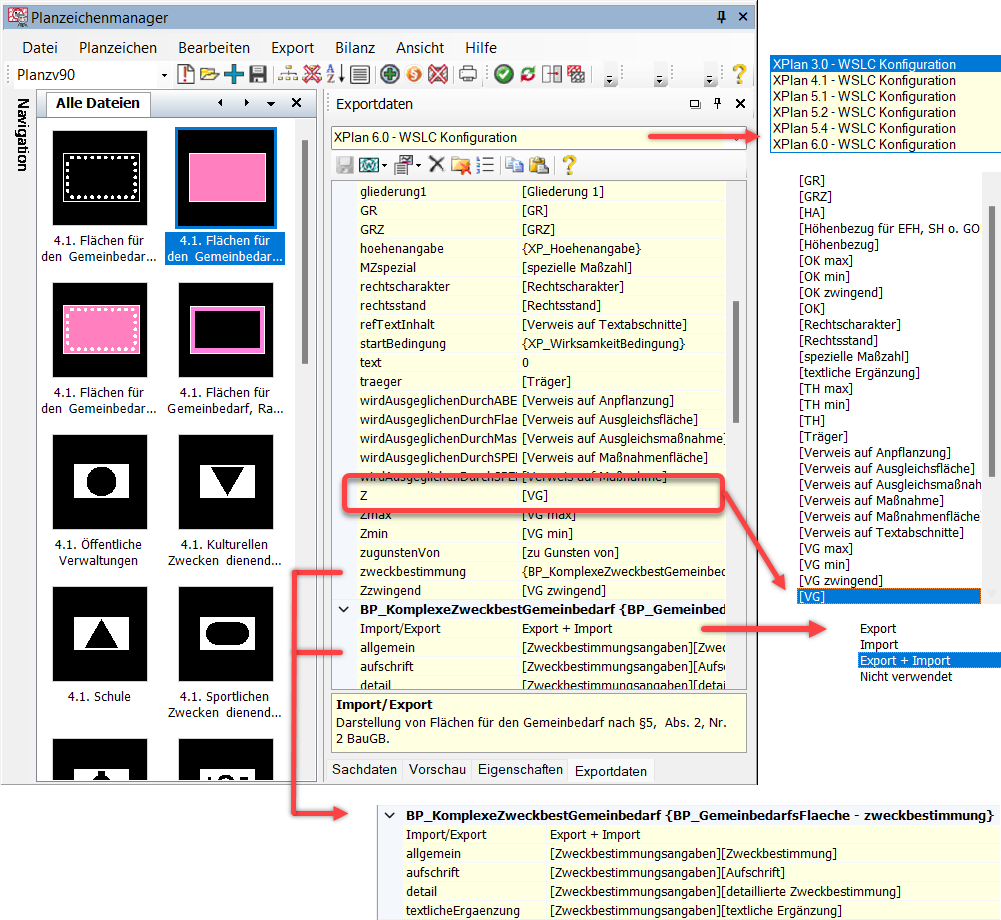Image resolution: width=1001 pixels, height=920 pixels.
Task: Click the paste clipboard icon in Exportdaten toolbar
Action: 538,165
